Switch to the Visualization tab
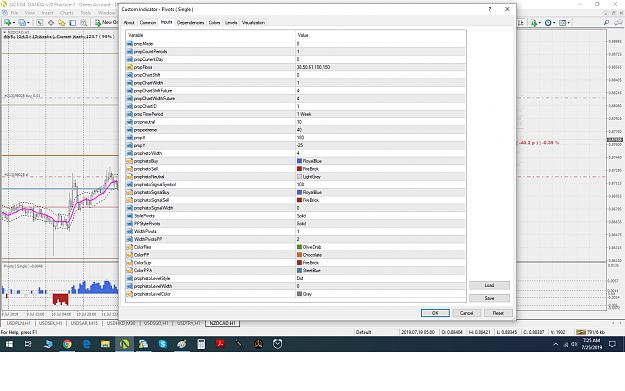The height and width of the screenshot is (391, 625). 254,23
